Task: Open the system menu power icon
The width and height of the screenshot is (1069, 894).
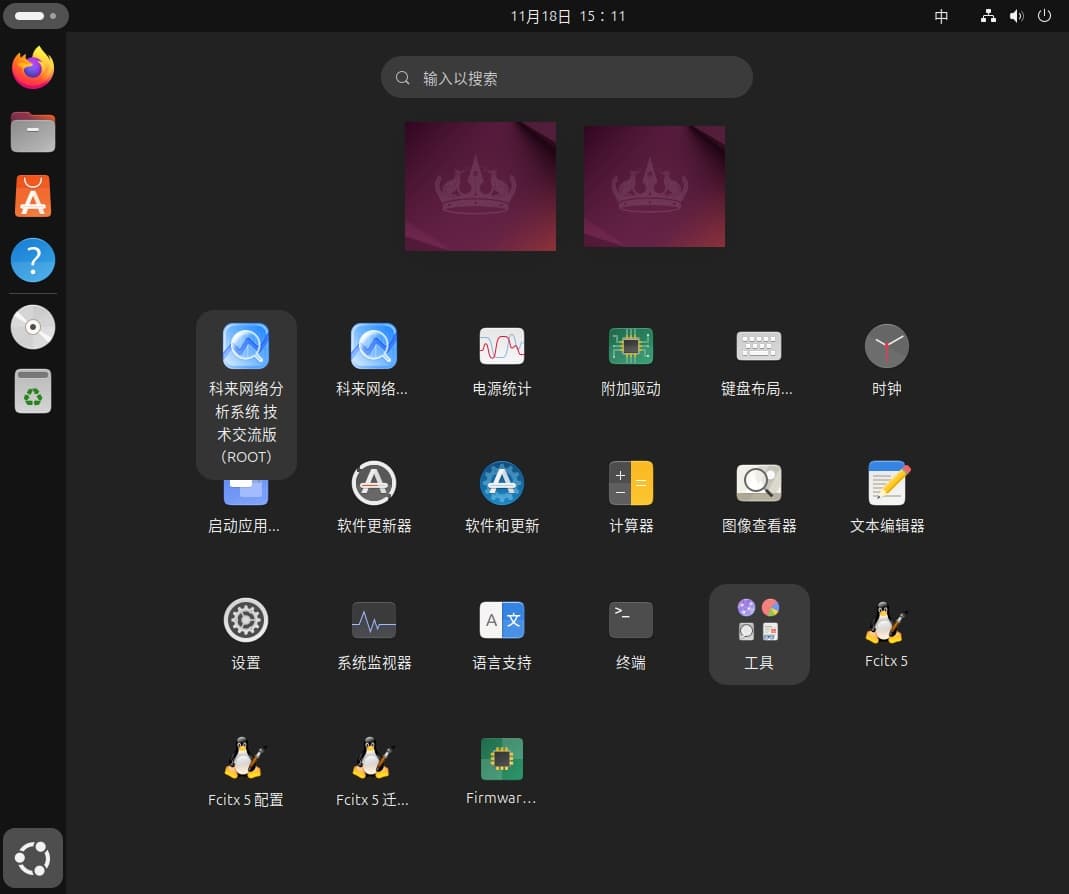Action: 1044,16
